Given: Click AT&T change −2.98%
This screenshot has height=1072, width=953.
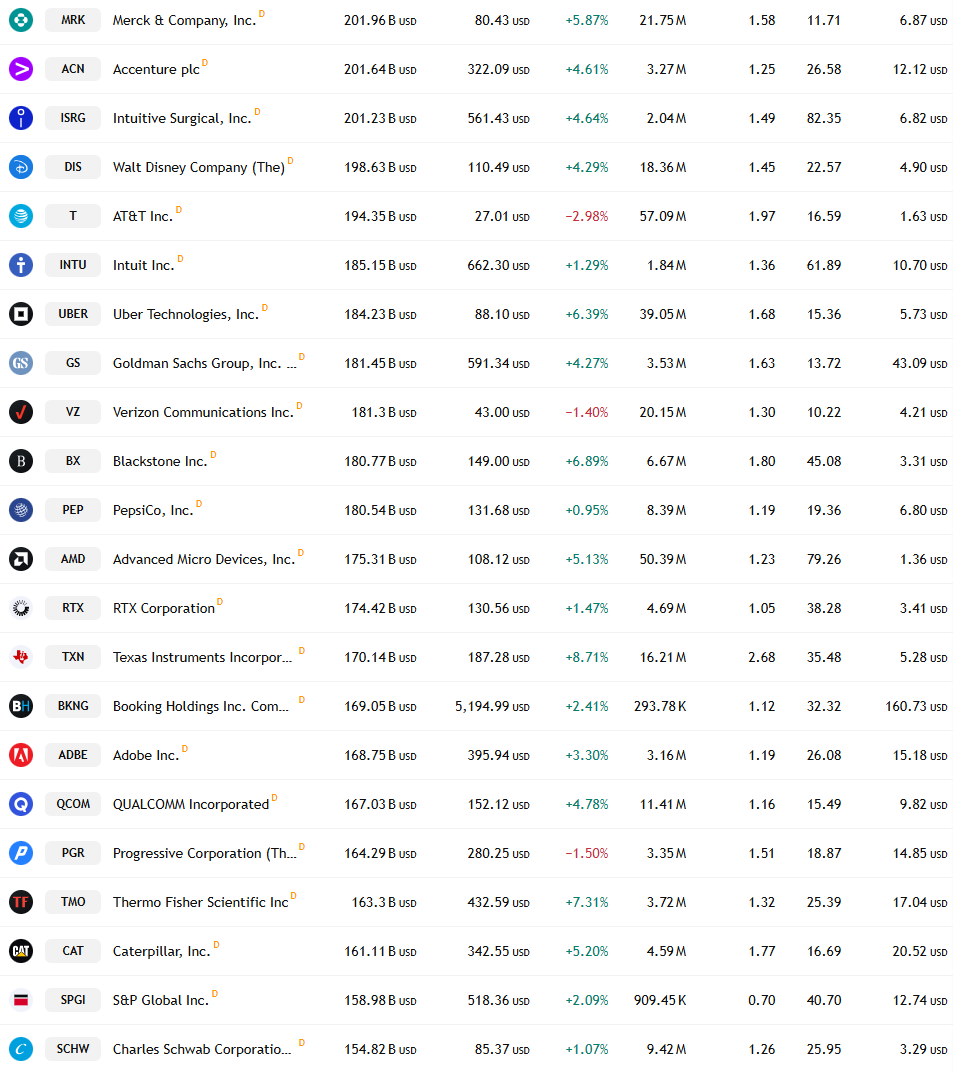Looking at the screenshot, I should pyautogui.click(x=587, y=217).
